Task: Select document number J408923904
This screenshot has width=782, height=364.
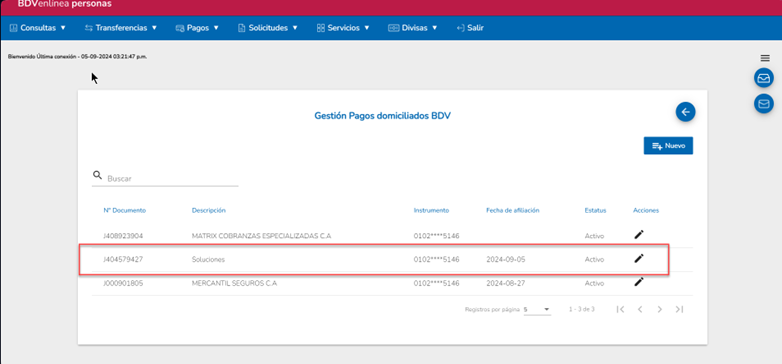Action: pos(123,236)
